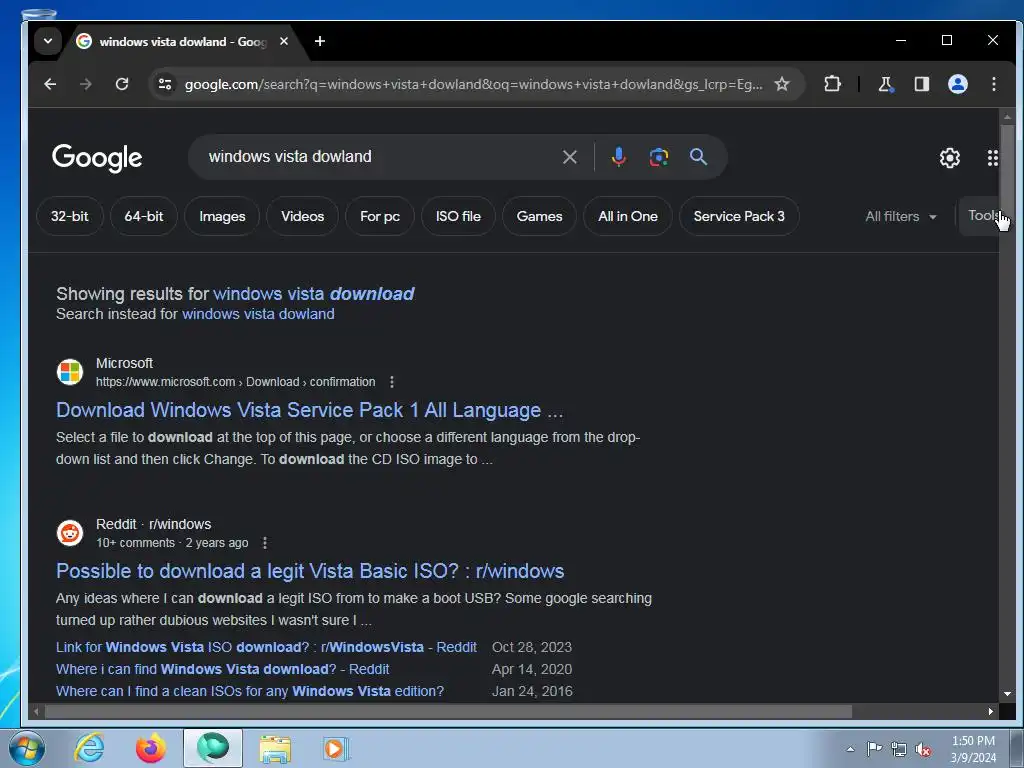Open a new browser tab
This screenshot has width=1024, height=768.
point(319,41)
